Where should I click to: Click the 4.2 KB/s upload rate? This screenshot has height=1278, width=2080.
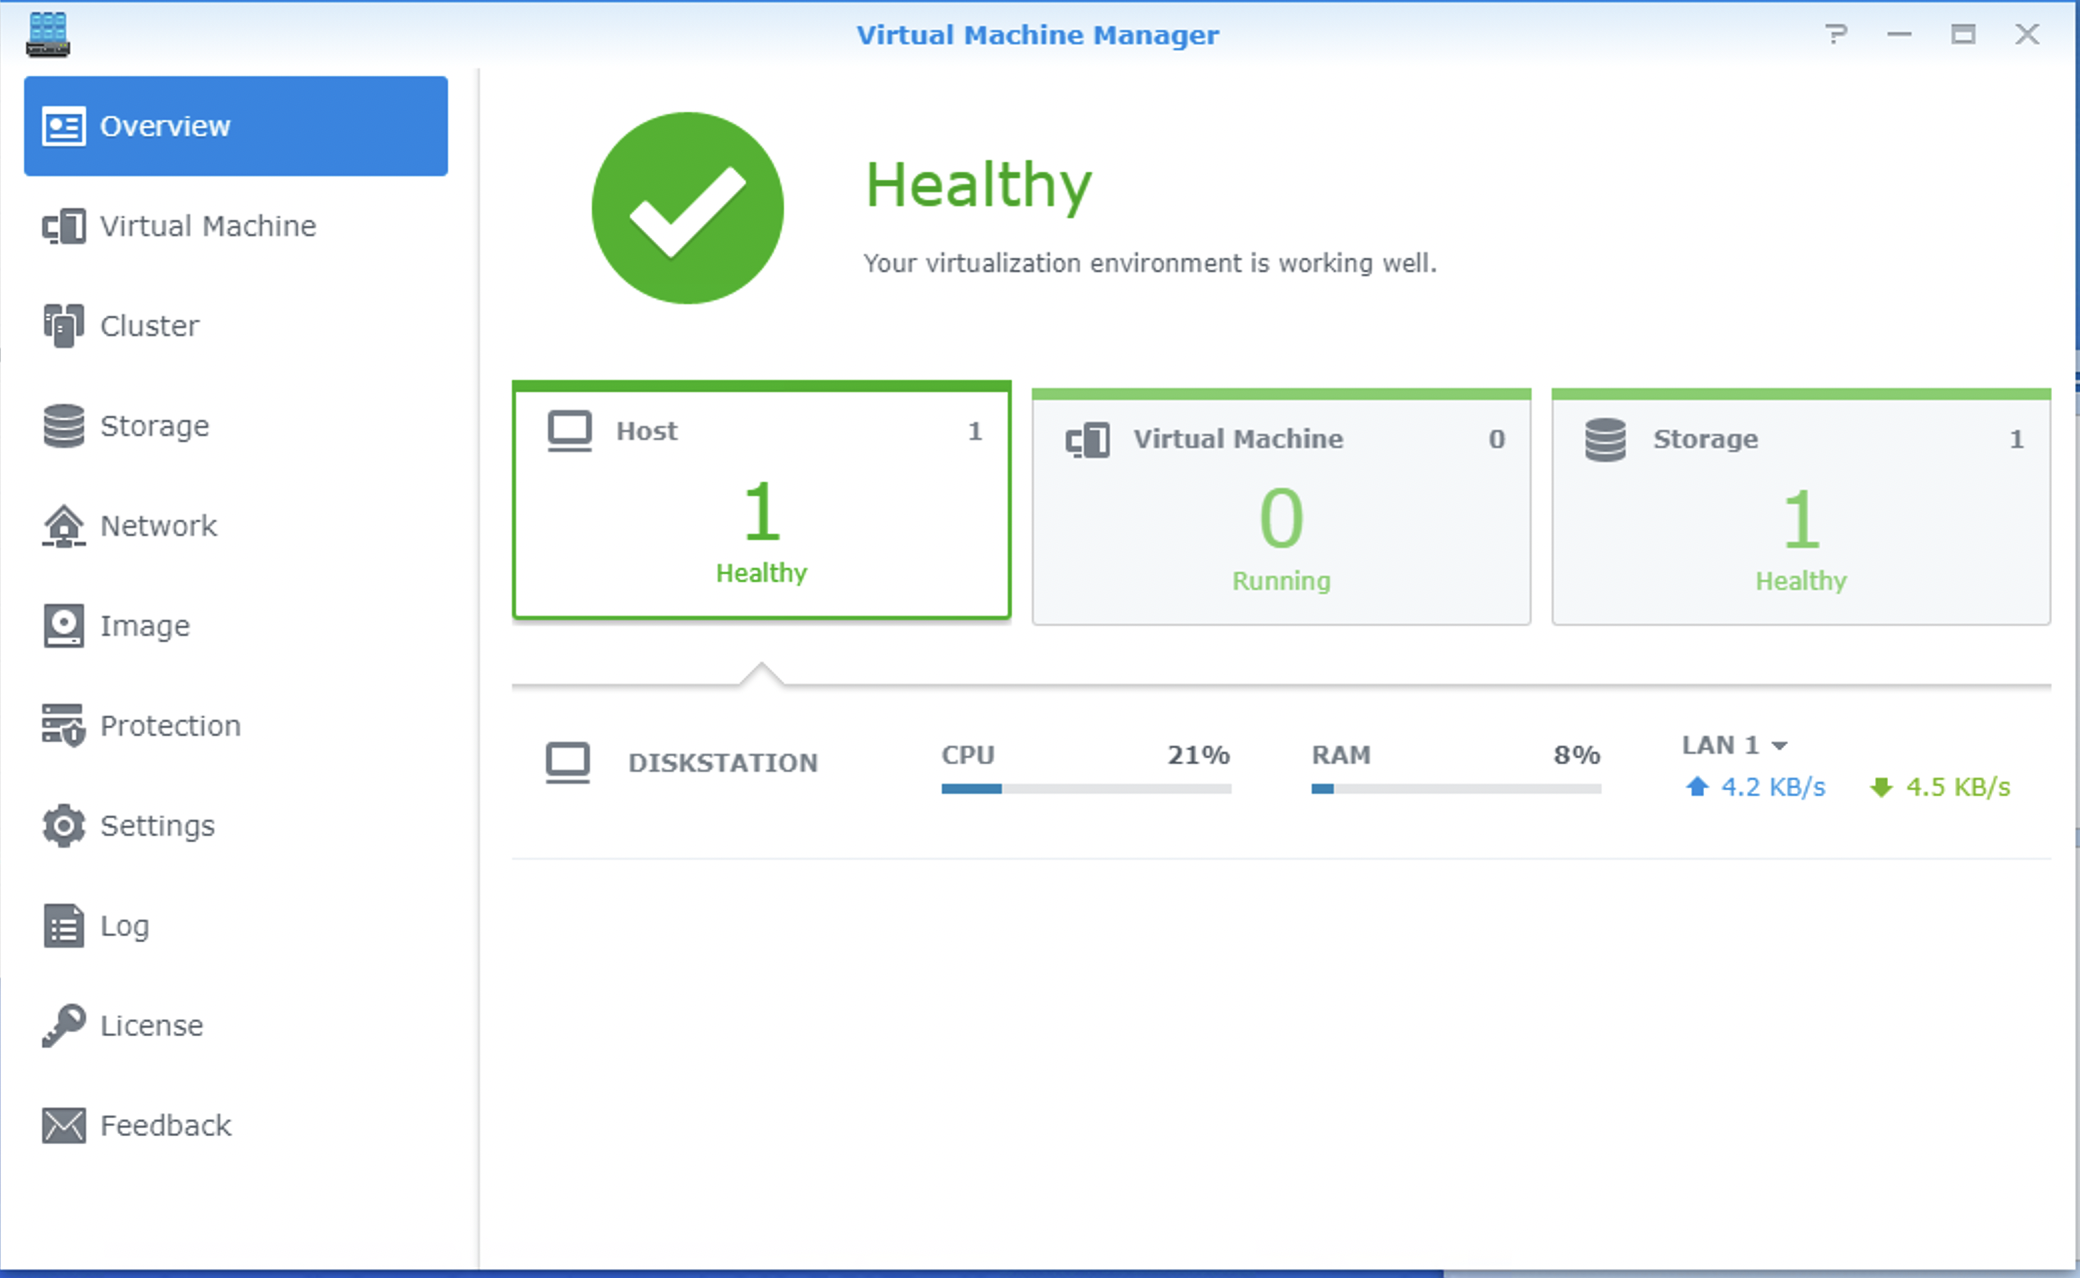coord(1773,787)
